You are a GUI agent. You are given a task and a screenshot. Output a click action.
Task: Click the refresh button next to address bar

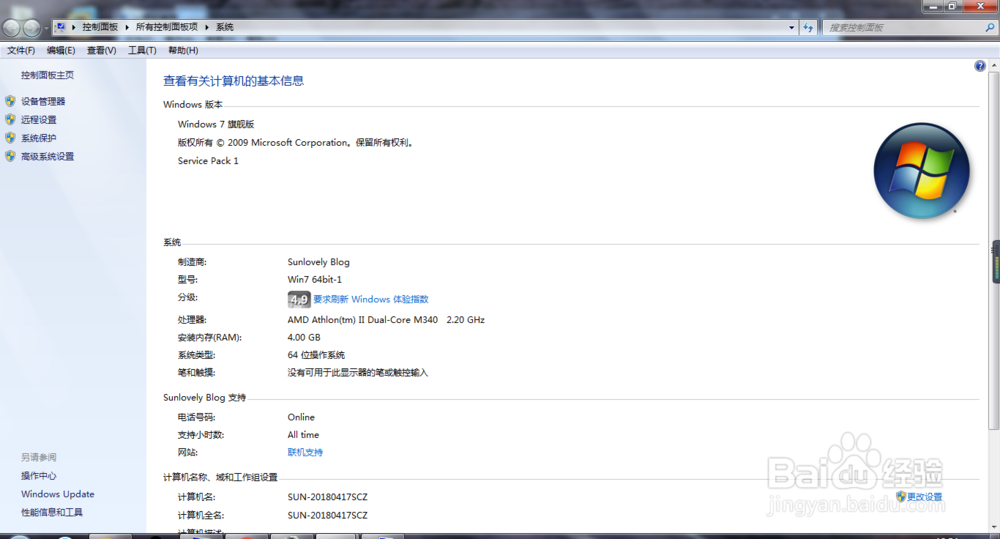(x=808, y=27)
